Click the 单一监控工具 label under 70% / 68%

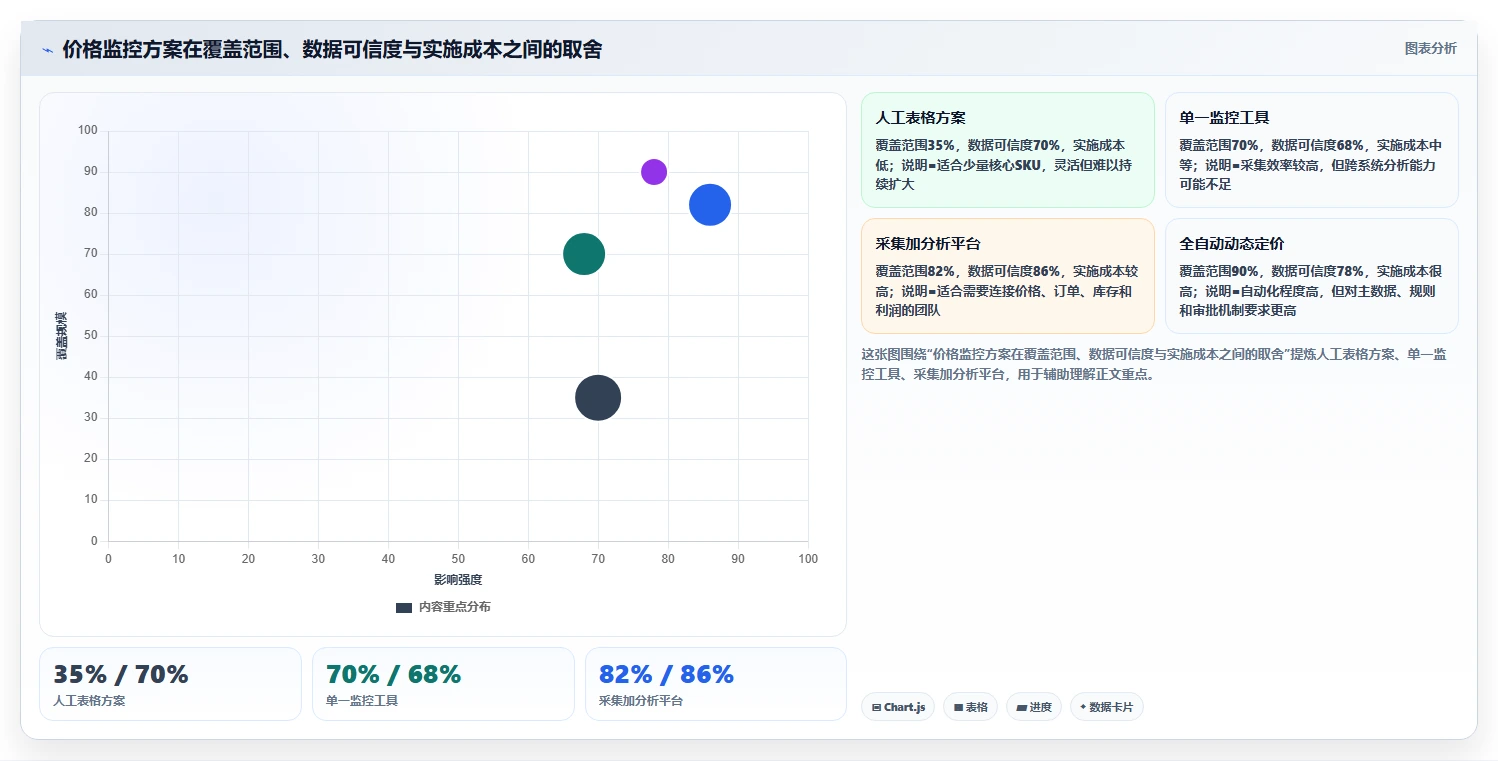click(362, 701)
